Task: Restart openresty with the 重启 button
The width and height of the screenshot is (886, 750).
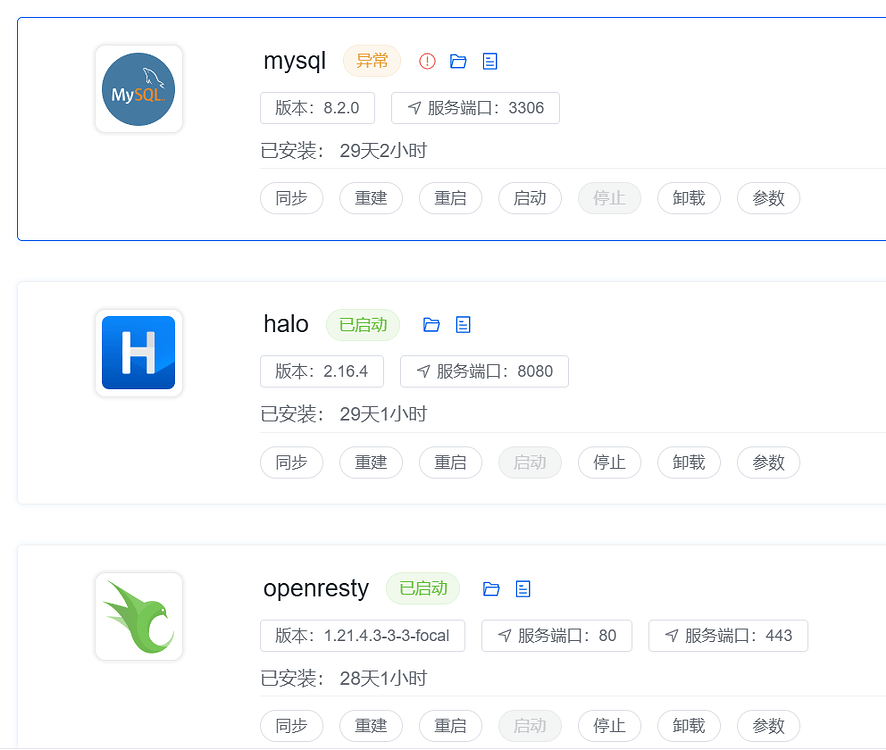Action: [x=450, y=726]
